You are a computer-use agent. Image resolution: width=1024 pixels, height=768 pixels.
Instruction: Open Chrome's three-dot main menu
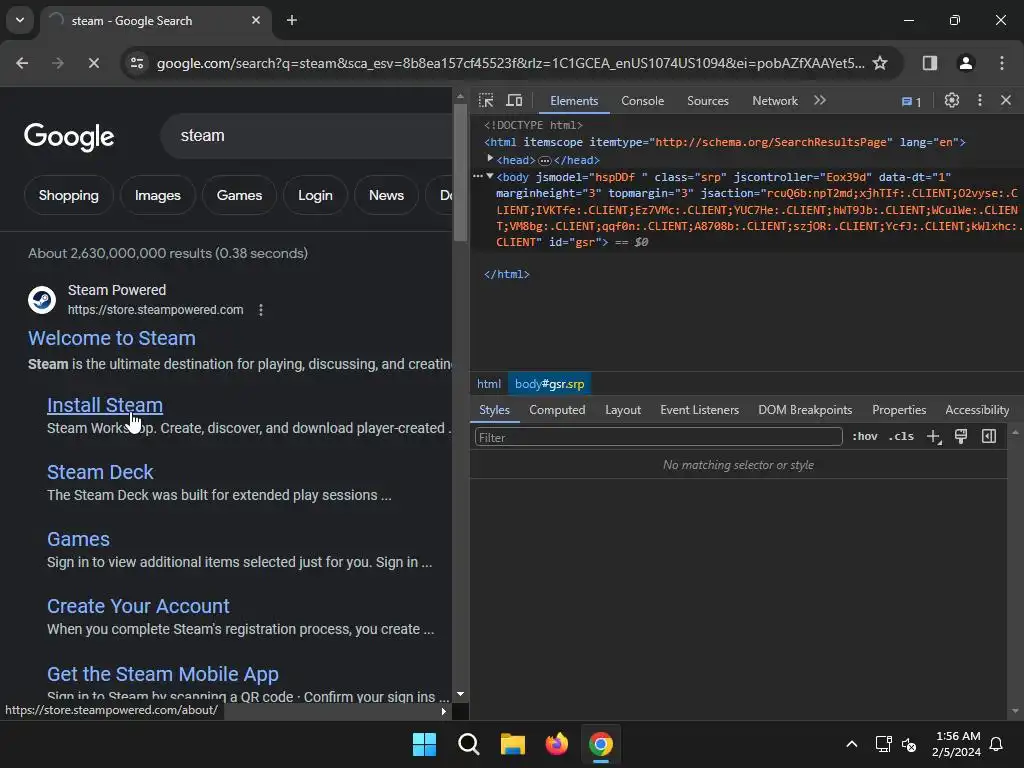1002,63
